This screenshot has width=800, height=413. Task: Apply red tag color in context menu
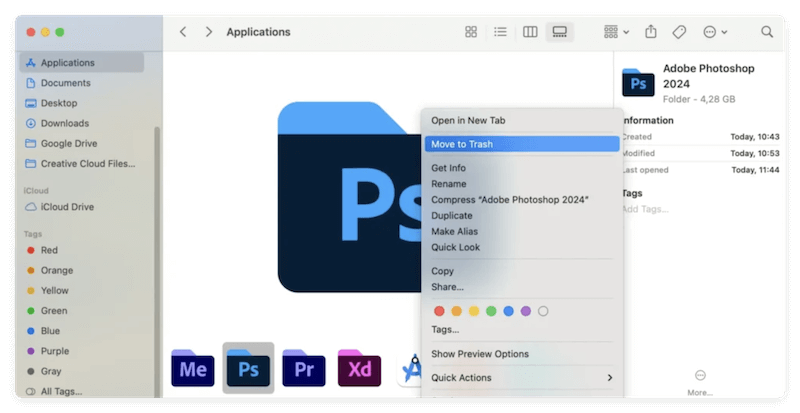click(439, 311)
